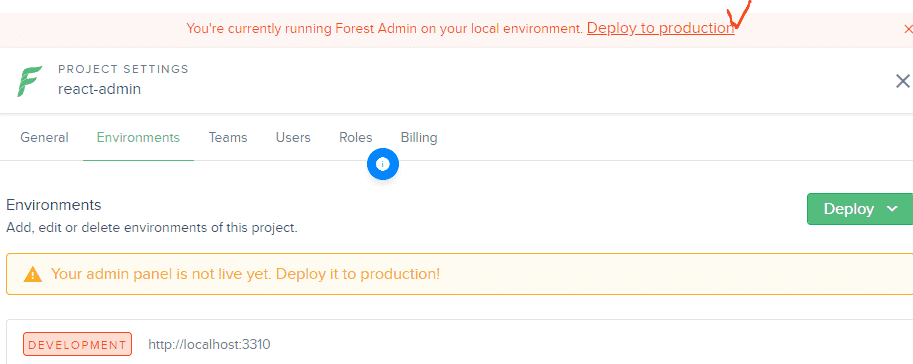Click the PROJECT SETTINGS header label
Image resolution: width=913 pixels, height=364 pixels.
coord(123,69)
